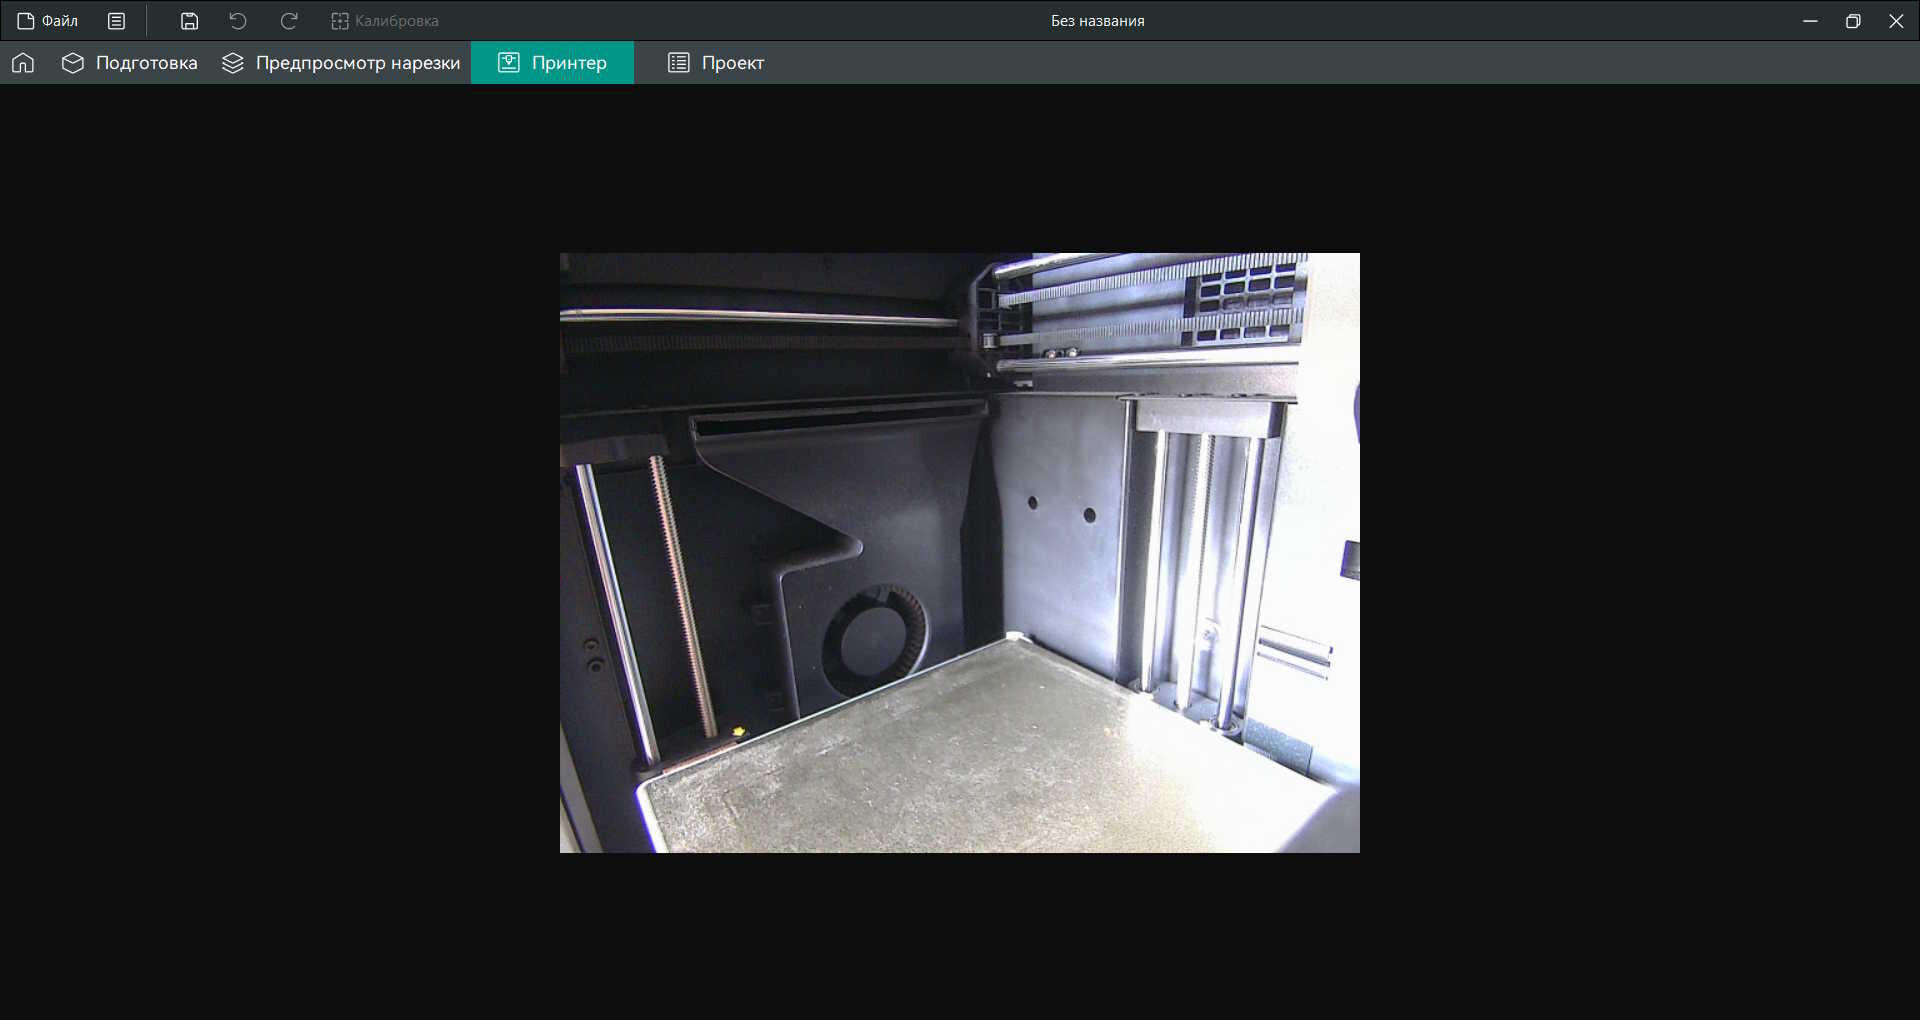Undo the last action
Image resolution: width=1920 pixels, height=1020 pixels.
238,21
